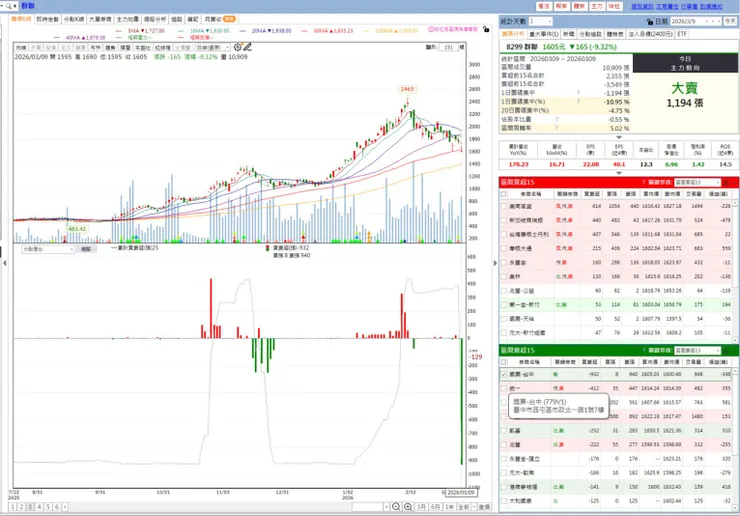The height and width of the screenshot is (516, 740).
Task: Tick the 大和國泰 row checkbox
Action: (504, 501)
